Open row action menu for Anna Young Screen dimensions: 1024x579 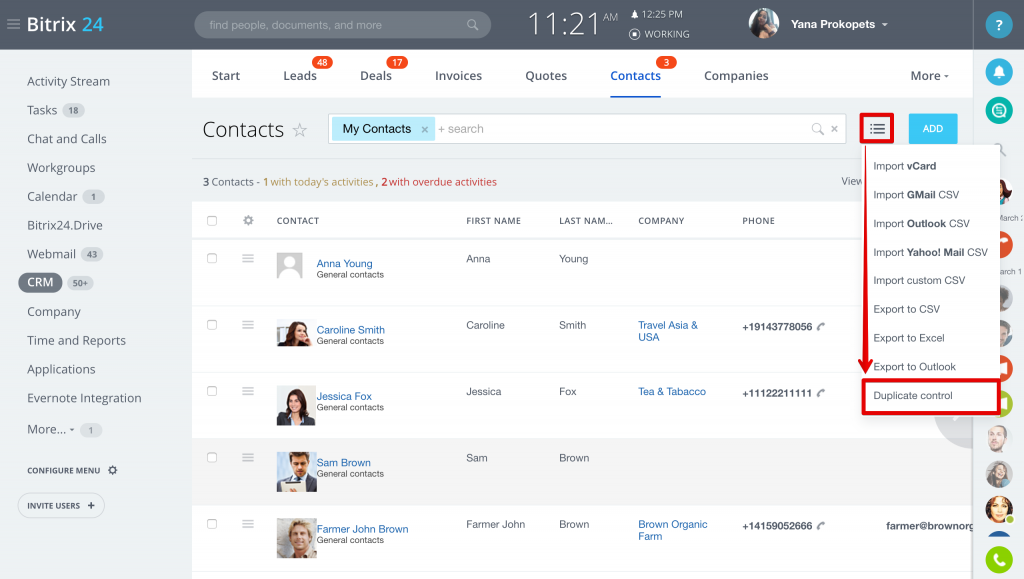(248, 258)
